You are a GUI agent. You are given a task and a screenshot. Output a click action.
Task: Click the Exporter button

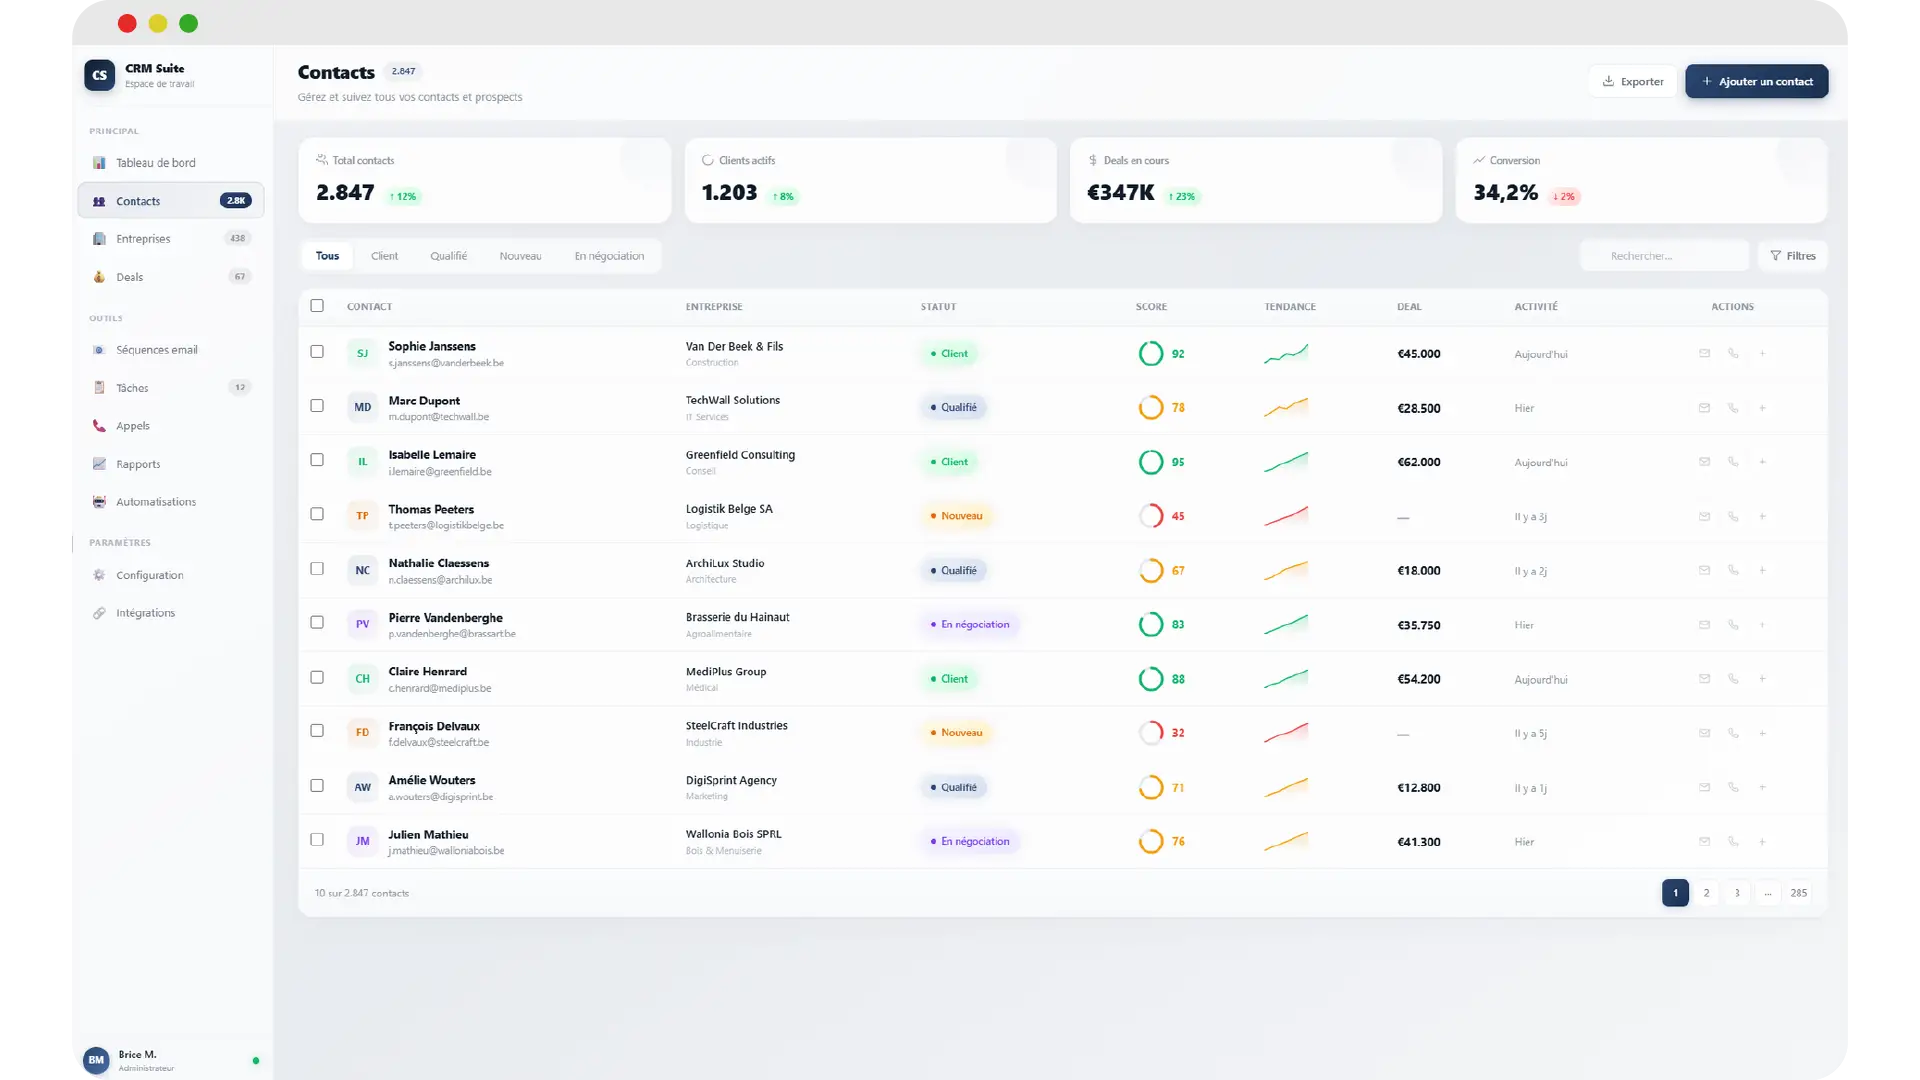[1632, 82]
